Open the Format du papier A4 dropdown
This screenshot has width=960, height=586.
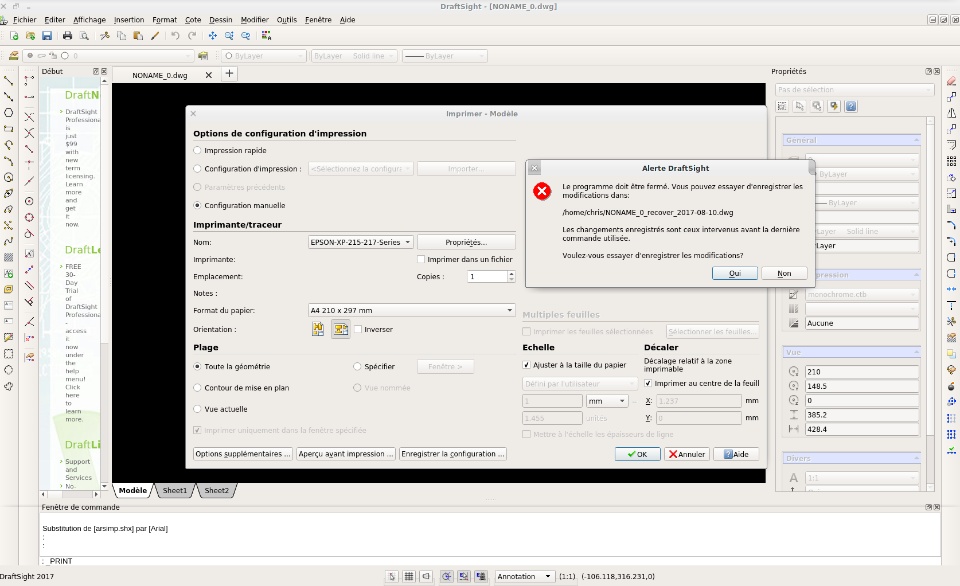click(x=411, y=310)
